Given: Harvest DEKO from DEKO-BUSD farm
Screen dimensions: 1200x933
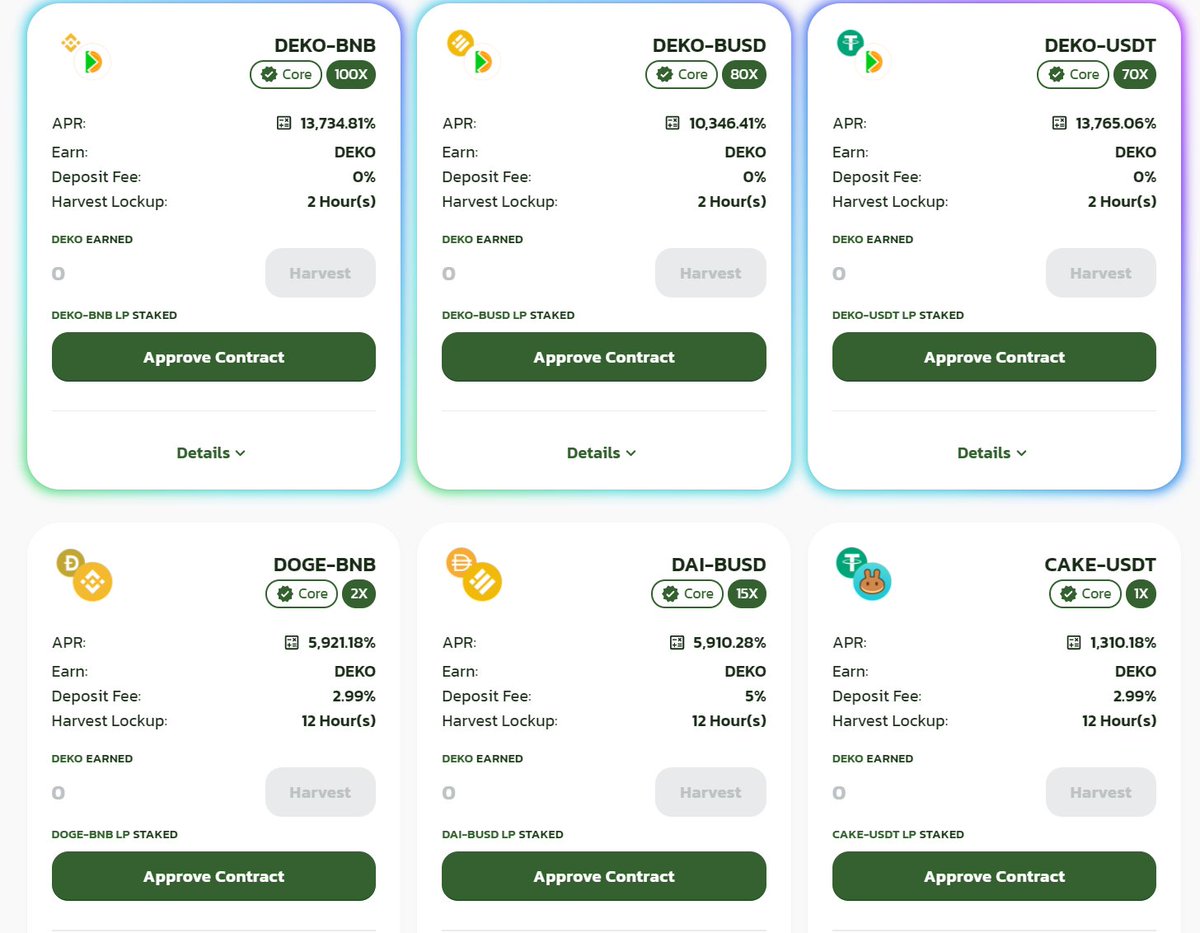Looking at the screenshot, I should (x=711, y=273).
